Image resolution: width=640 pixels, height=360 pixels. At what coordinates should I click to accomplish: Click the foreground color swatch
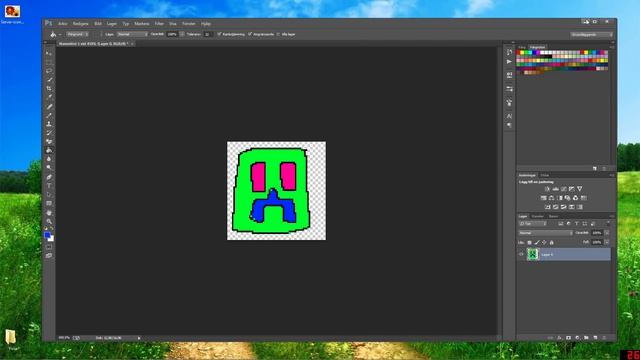pyautogui.click(x=47, y=235)
